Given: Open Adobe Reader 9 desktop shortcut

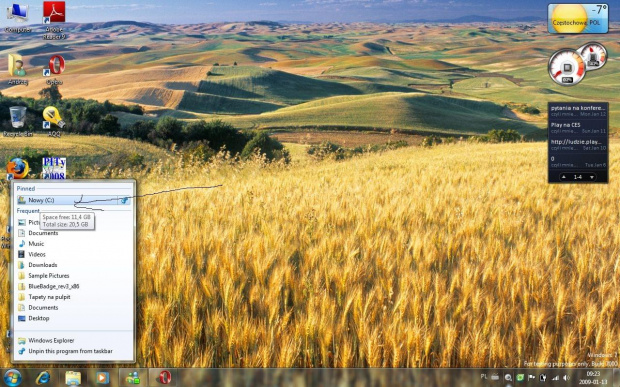Looking at the screenshot, I should click(54, 20).
